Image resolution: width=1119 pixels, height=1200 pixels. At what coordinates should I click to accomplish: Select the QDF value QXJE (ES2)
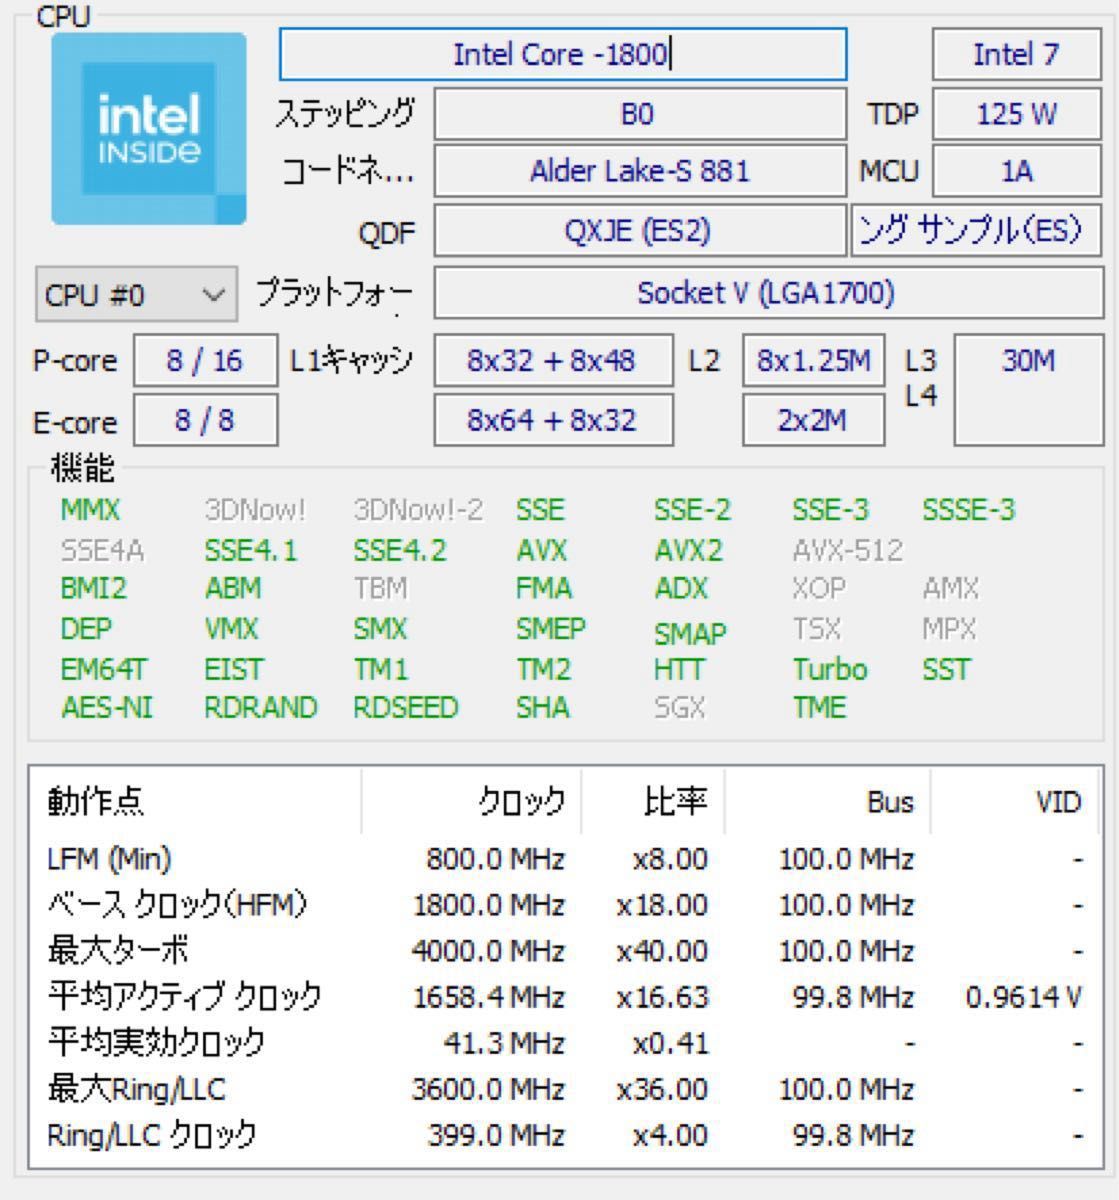(638, 231)
